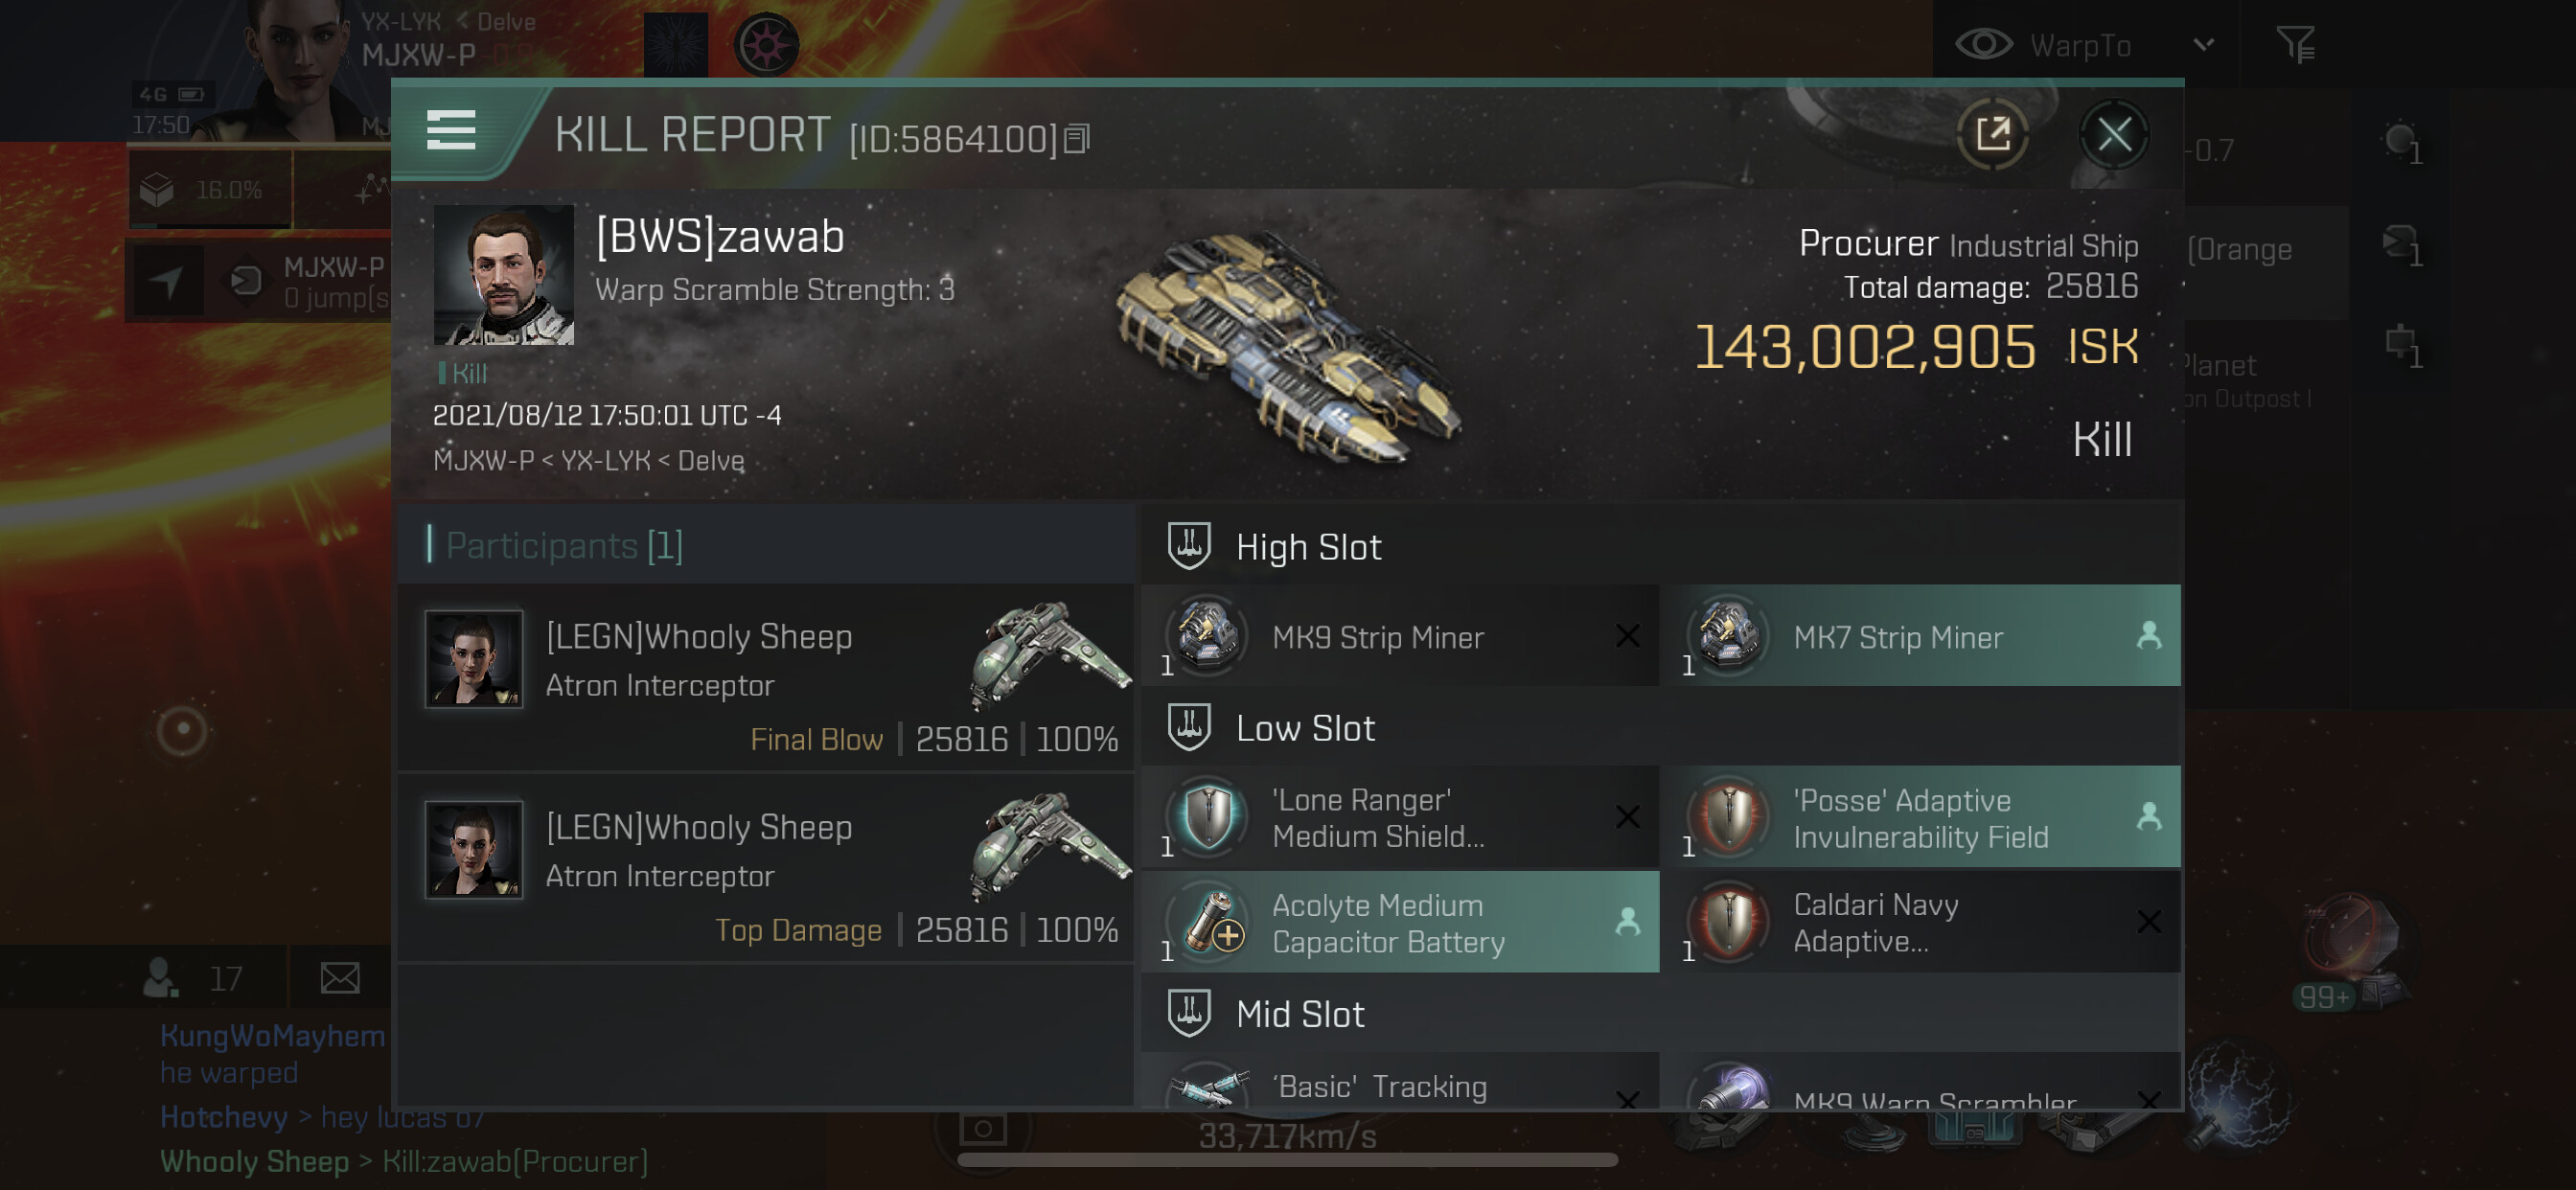Open the overview filter icon
The height and width of the screenshot is (1190, 2576).
2295,45
